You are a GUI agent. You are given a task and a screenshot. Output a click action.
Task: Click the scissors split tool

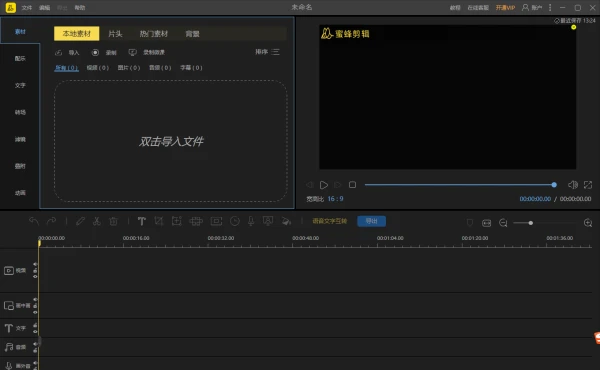click(97, 221)
